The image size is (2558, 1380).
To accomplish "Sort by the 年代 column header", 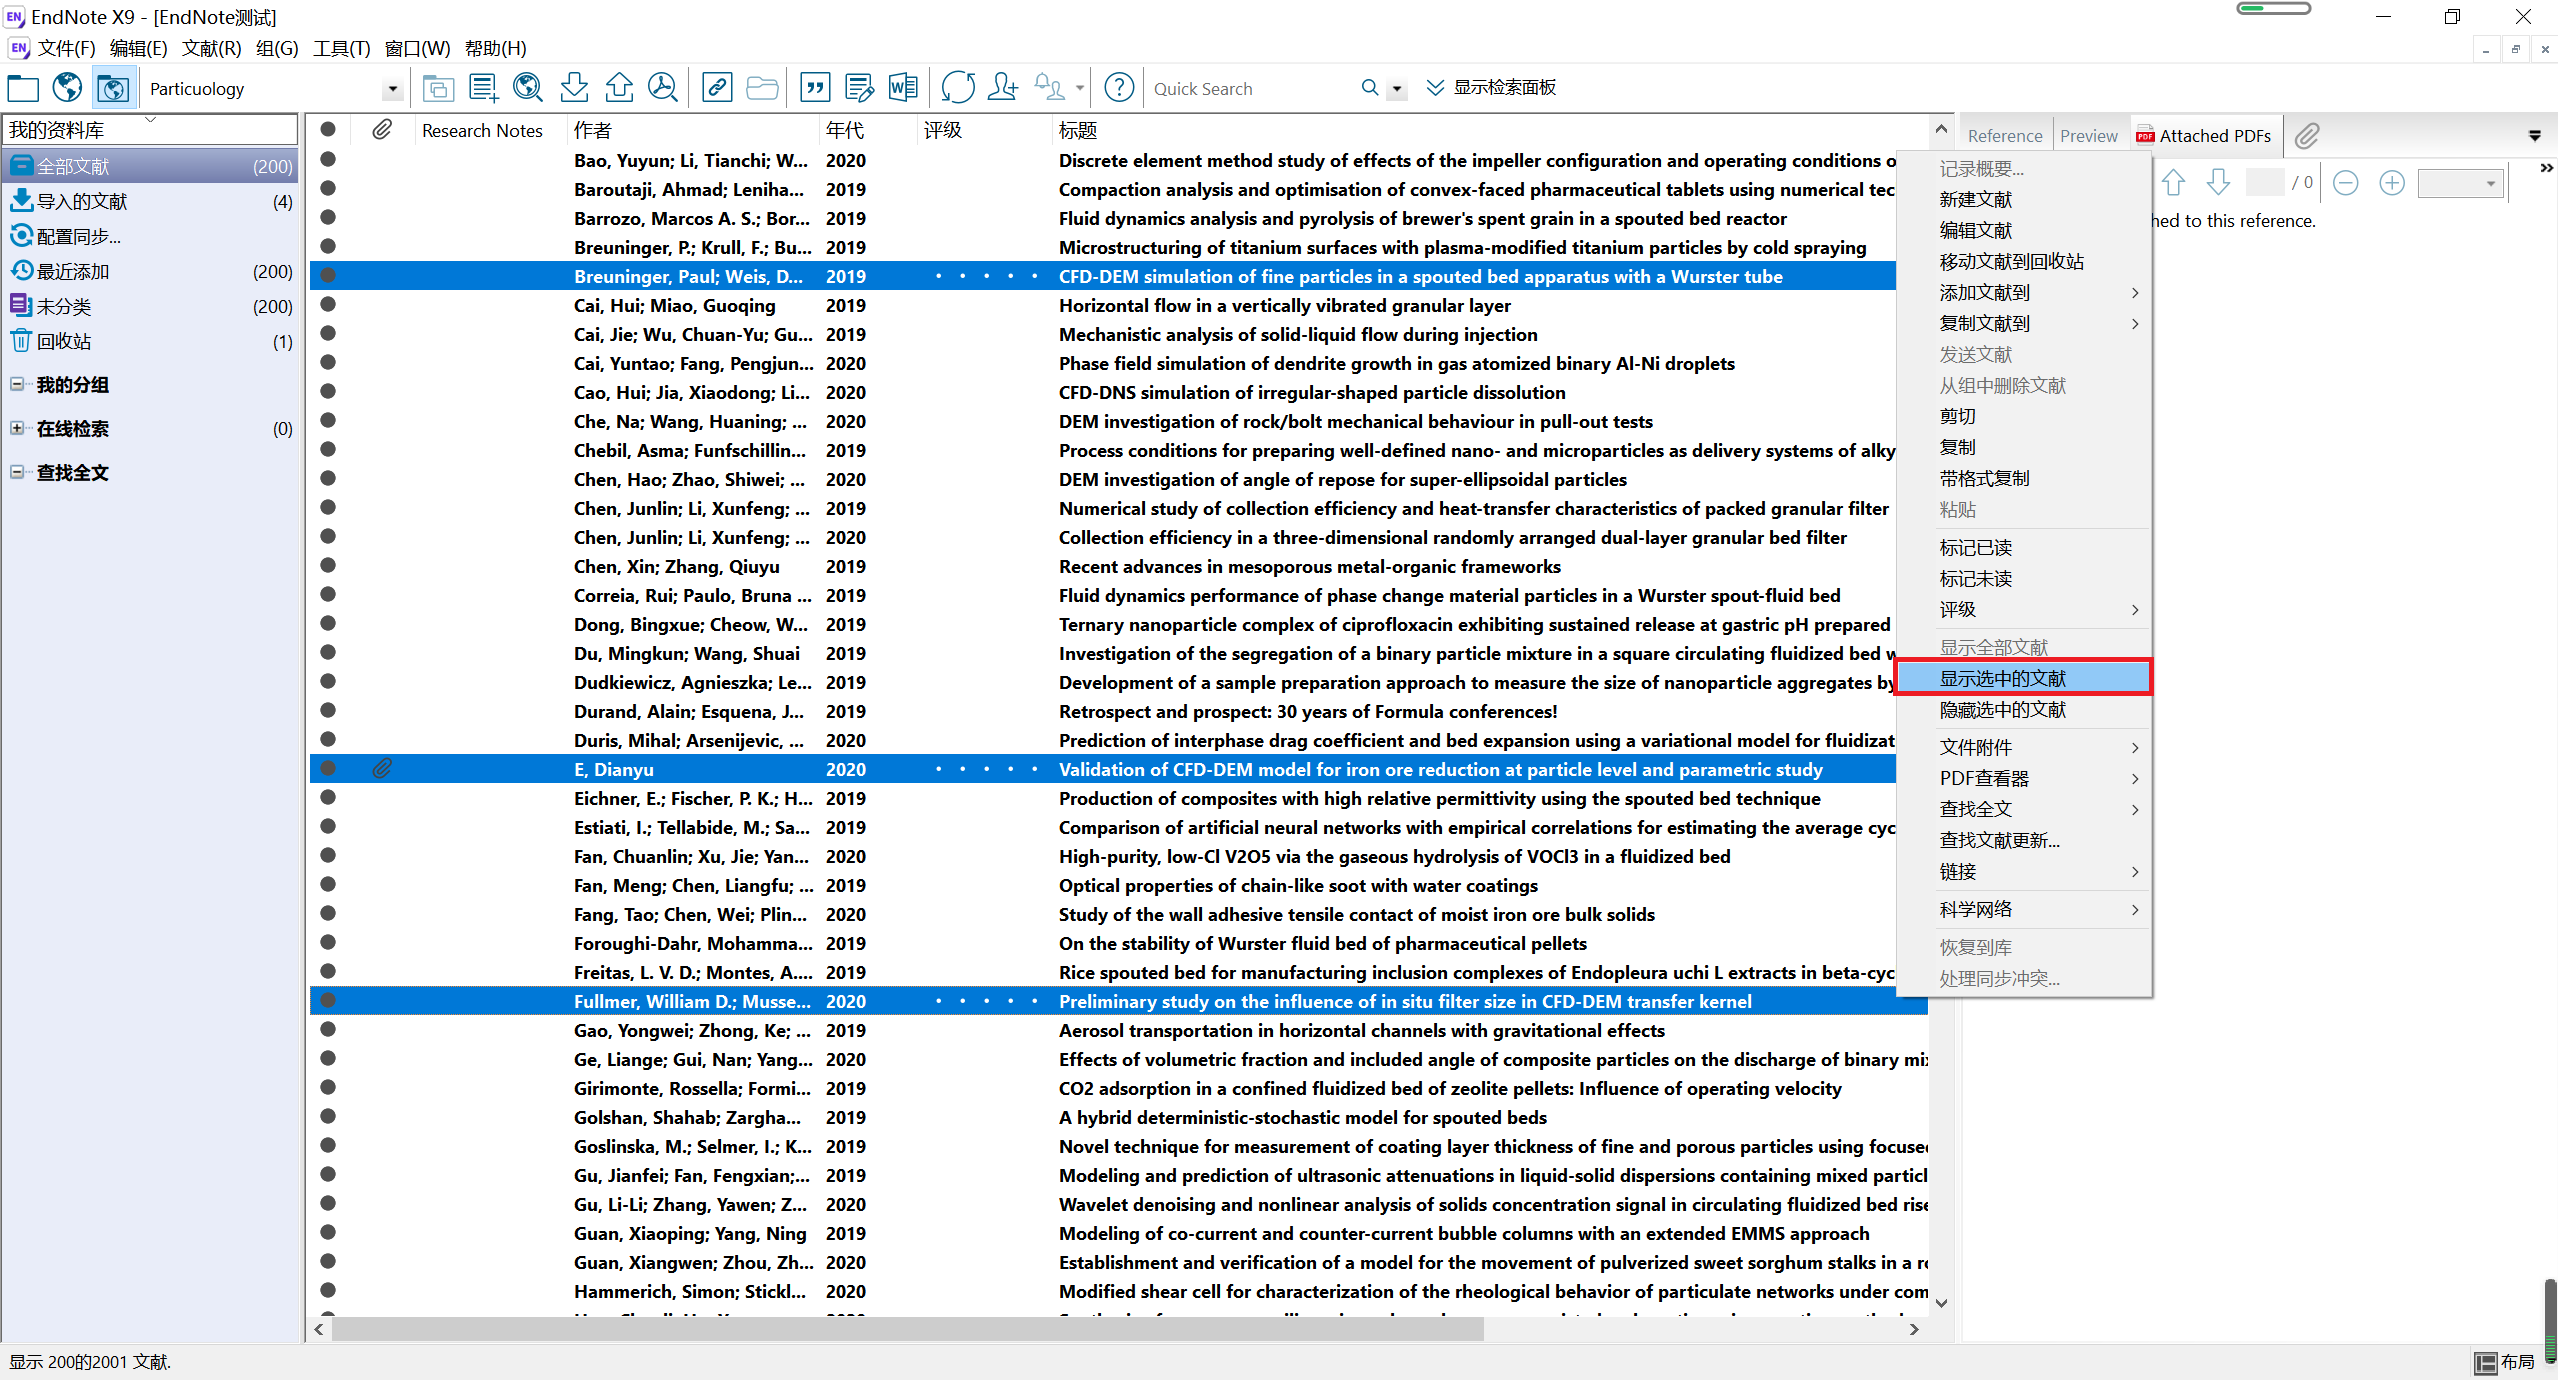I will tap(868, 130).
